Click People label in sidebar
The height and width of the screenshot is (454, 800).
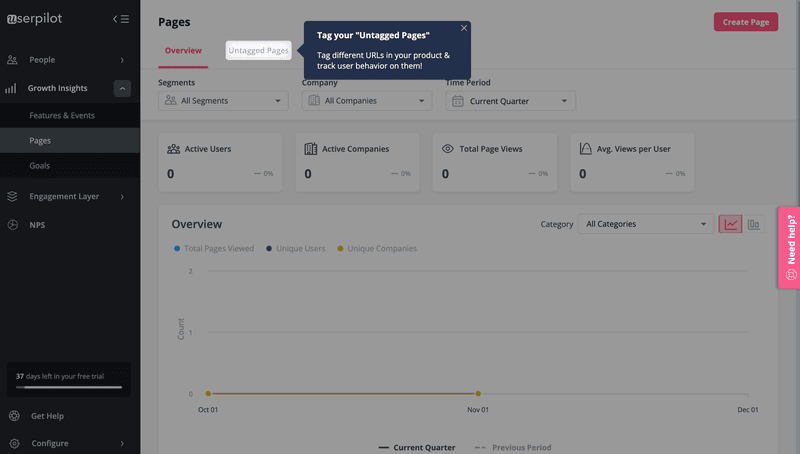click(42, 60)
